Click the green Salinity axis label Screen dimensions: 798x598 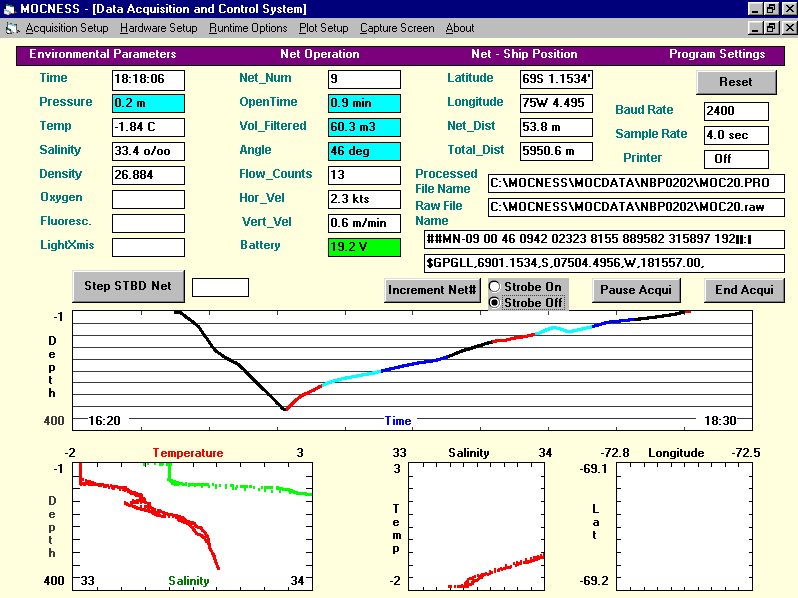(189, 581)
